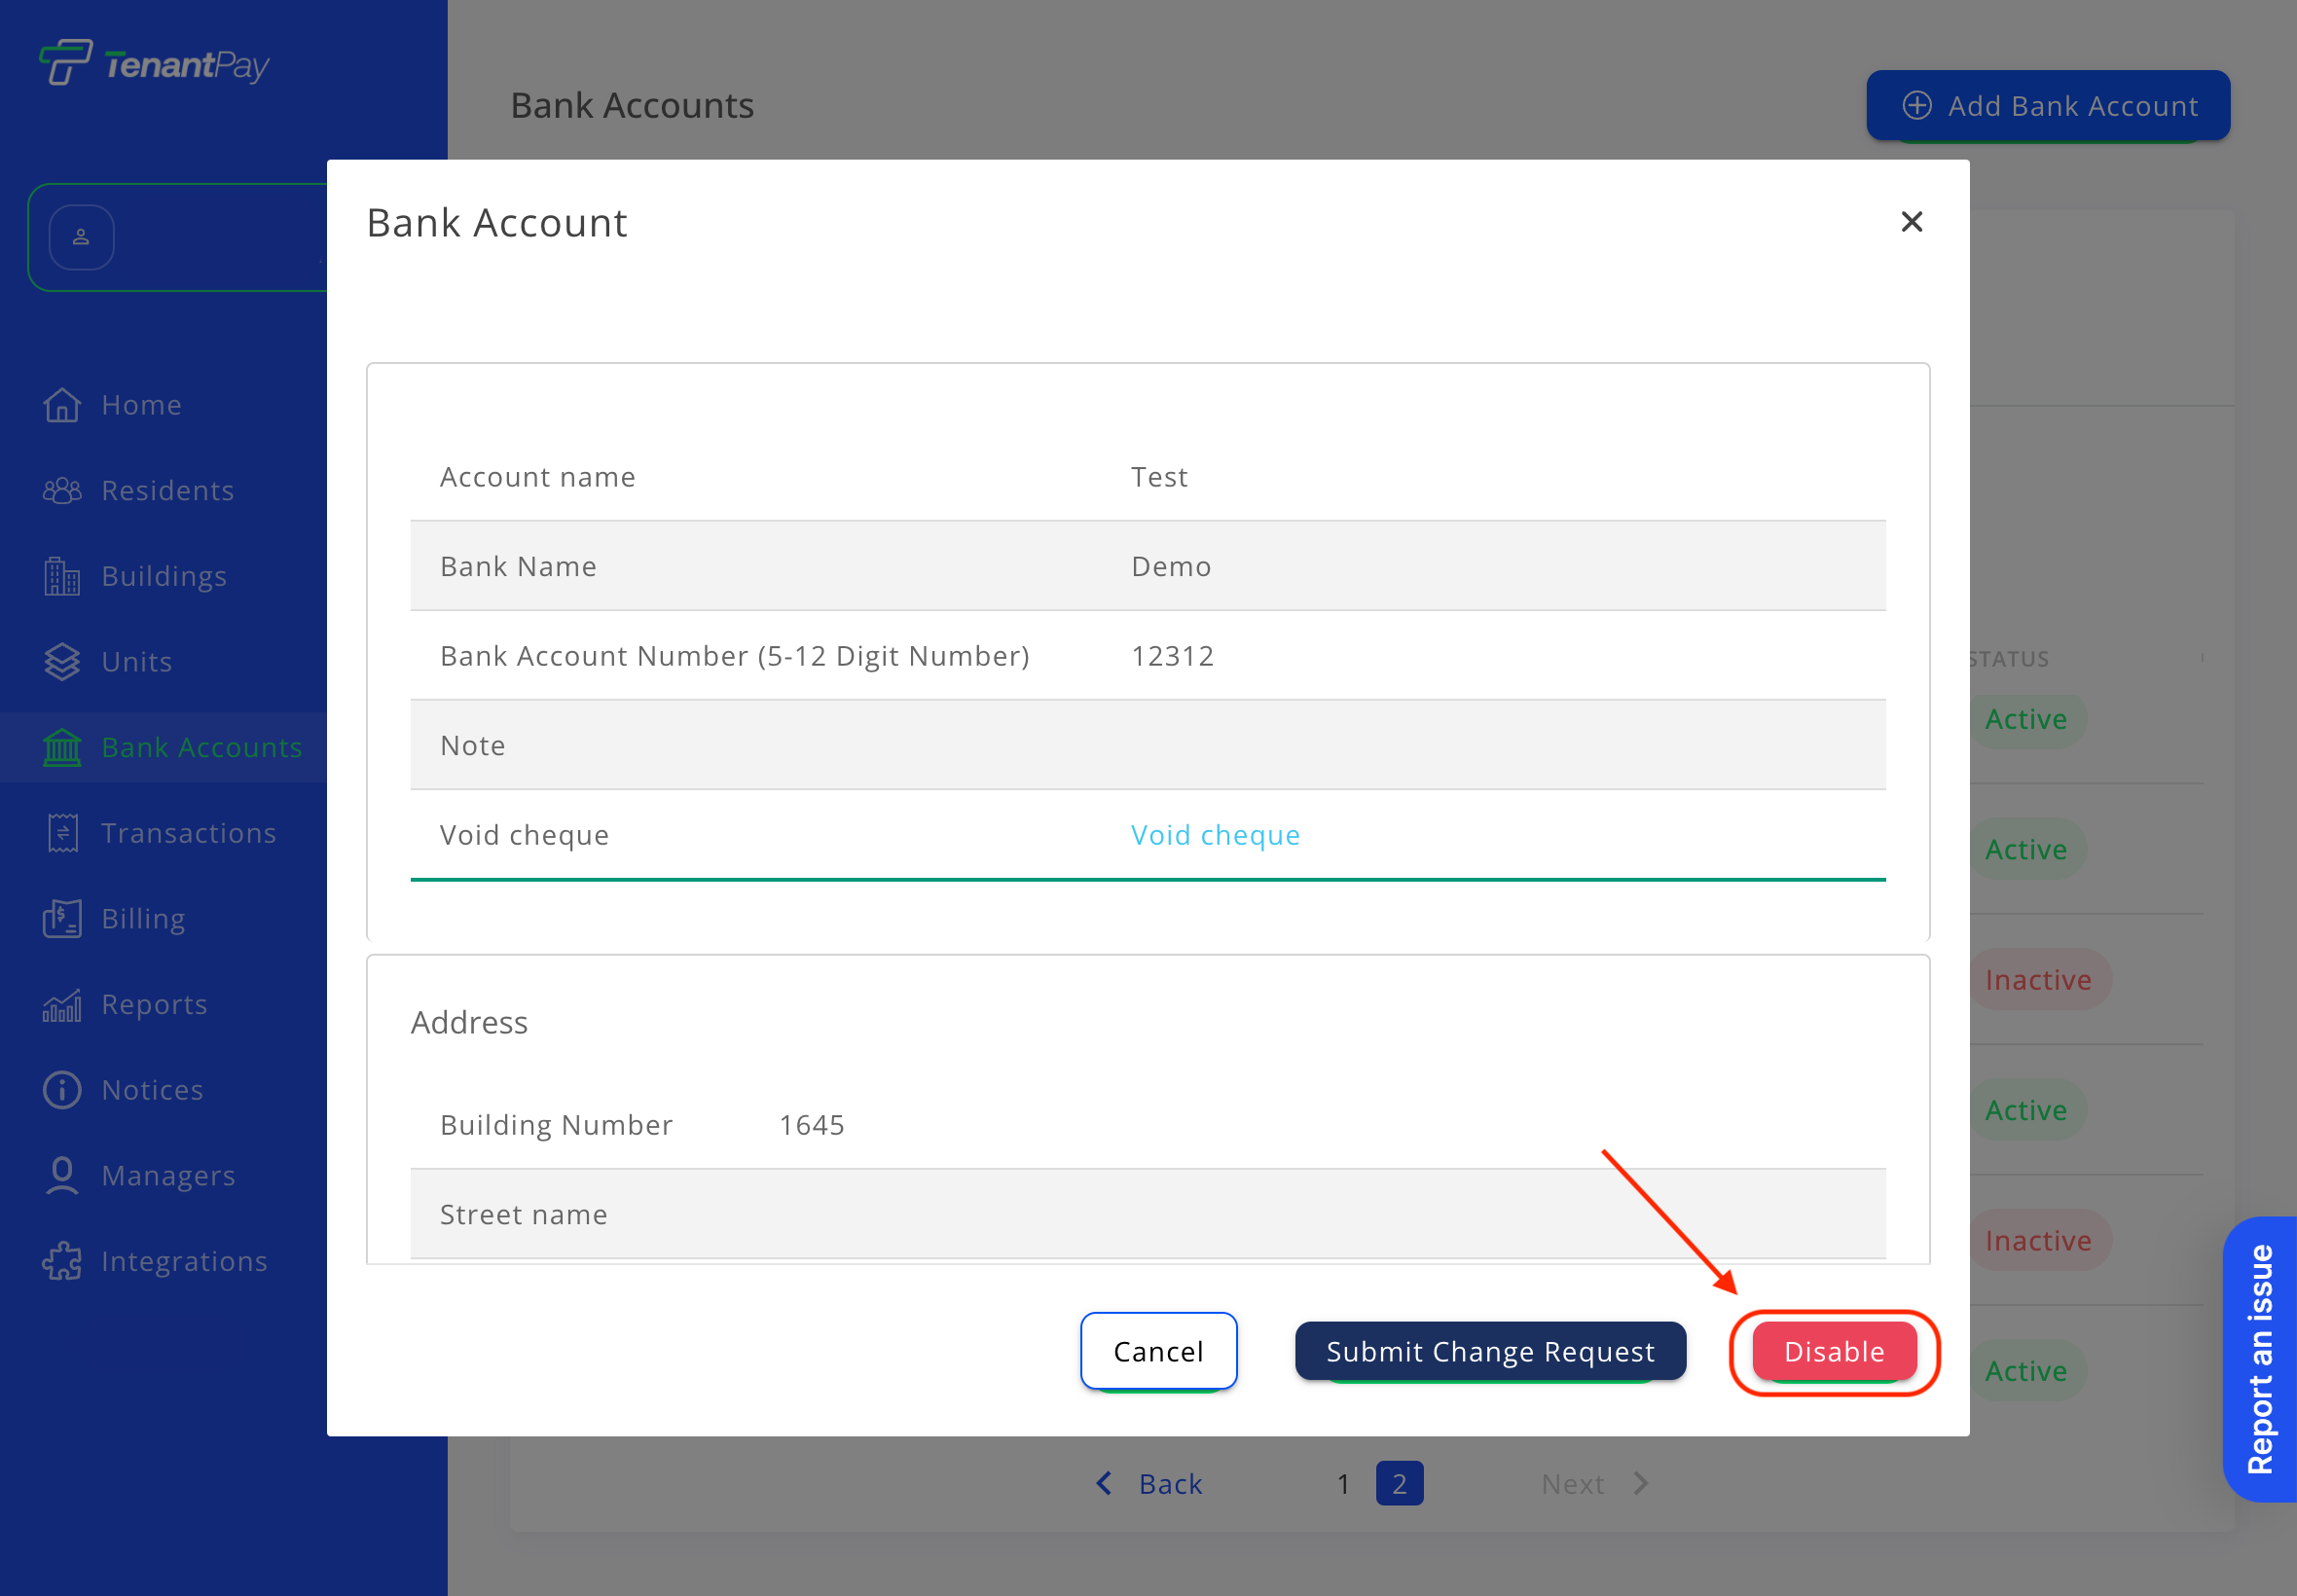The width and height of the screenshot is (2297, 1596).
Task: Go to the Bank Accounts menu item
Action: coord(201,747)
